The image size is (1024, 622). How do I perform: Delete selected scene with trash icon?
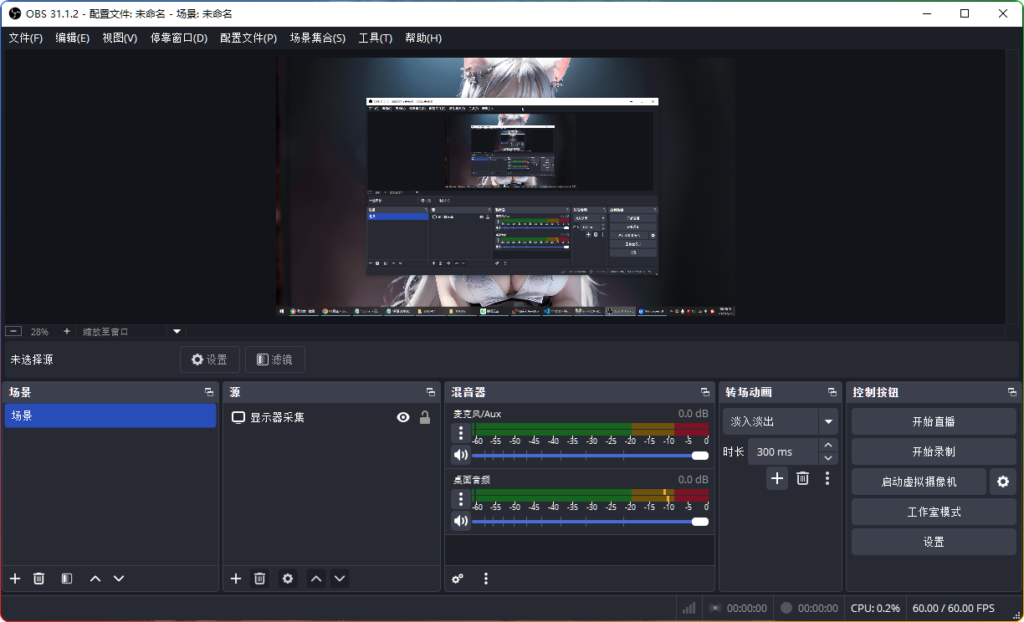tap(39, 578)
